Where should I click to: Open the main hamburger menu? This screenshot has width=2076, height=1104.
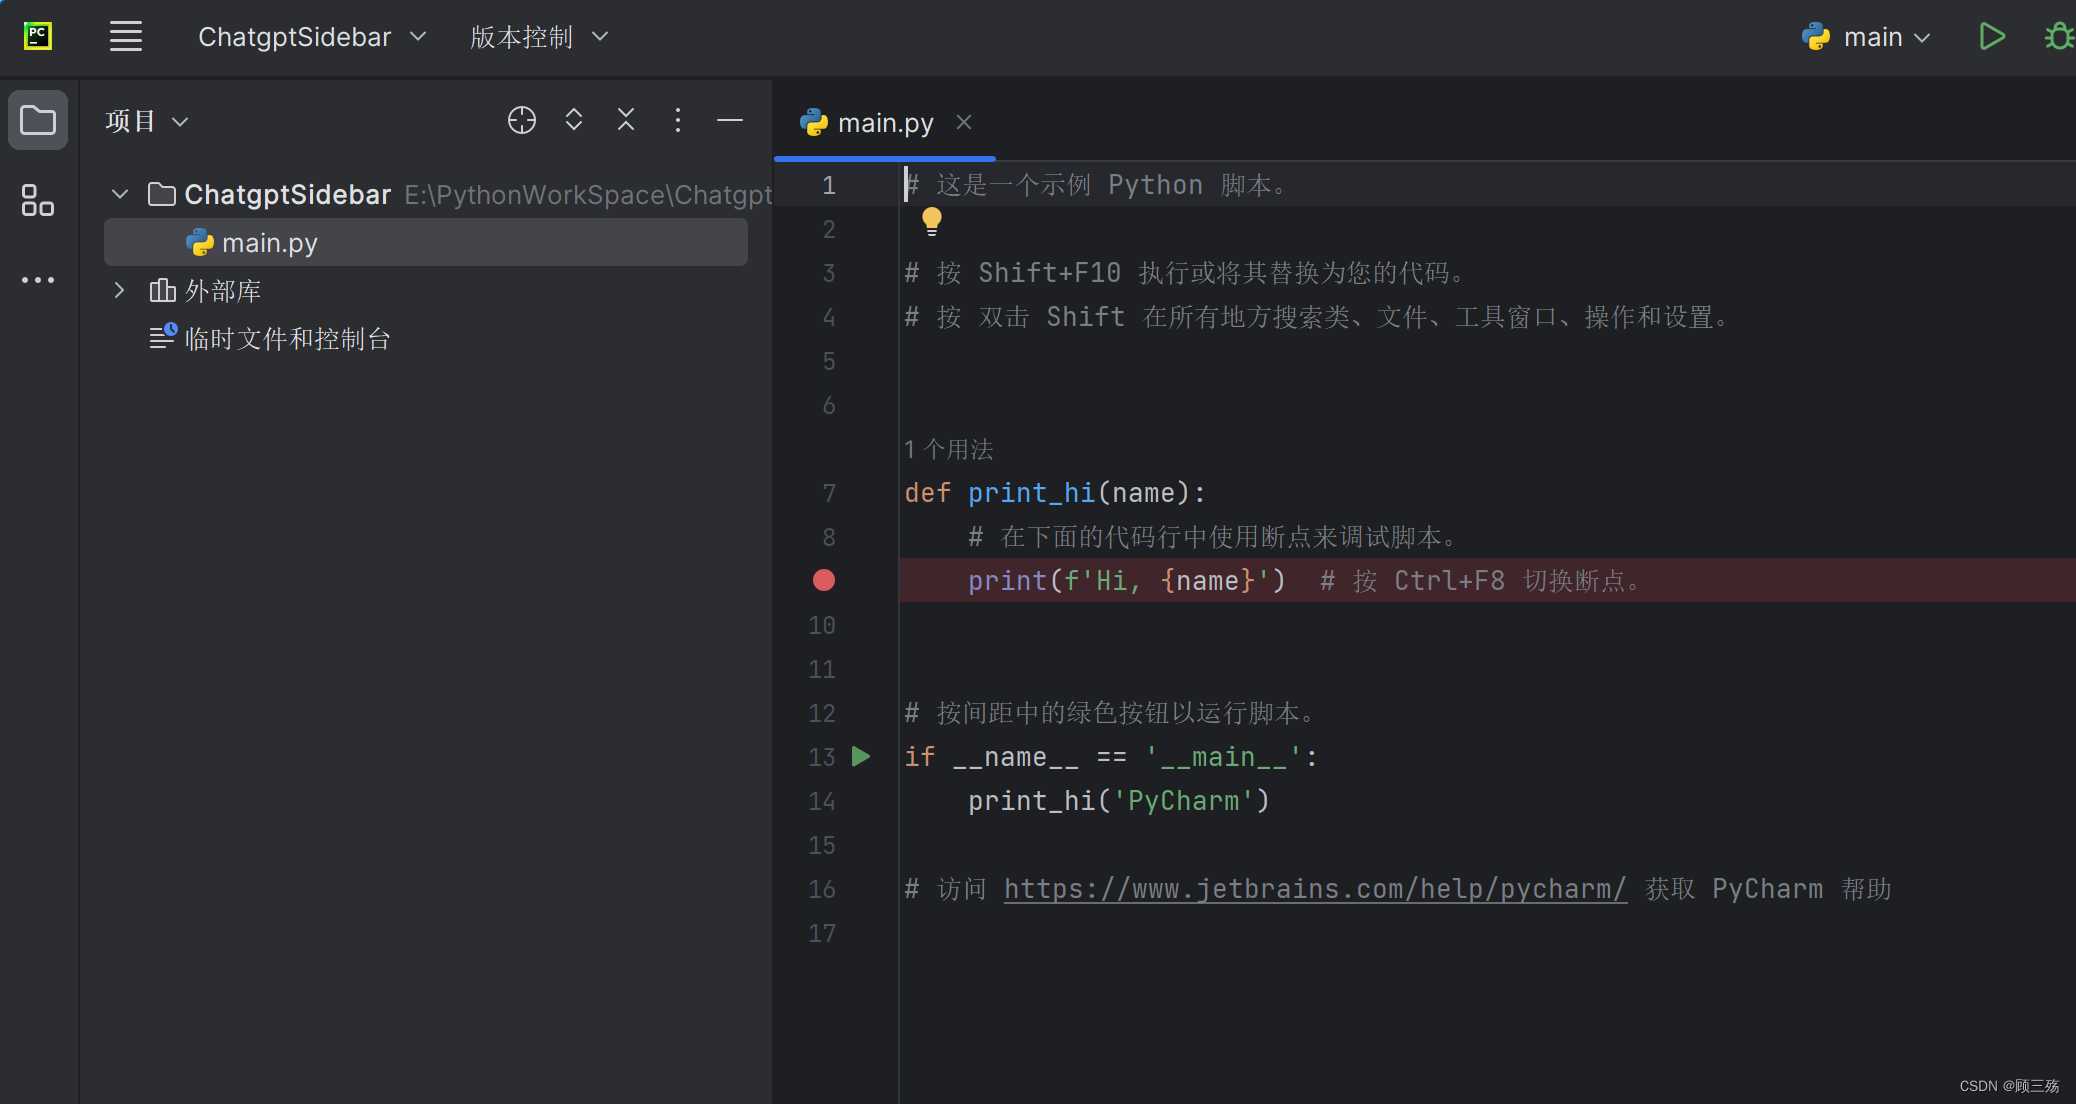click(126, 37)
